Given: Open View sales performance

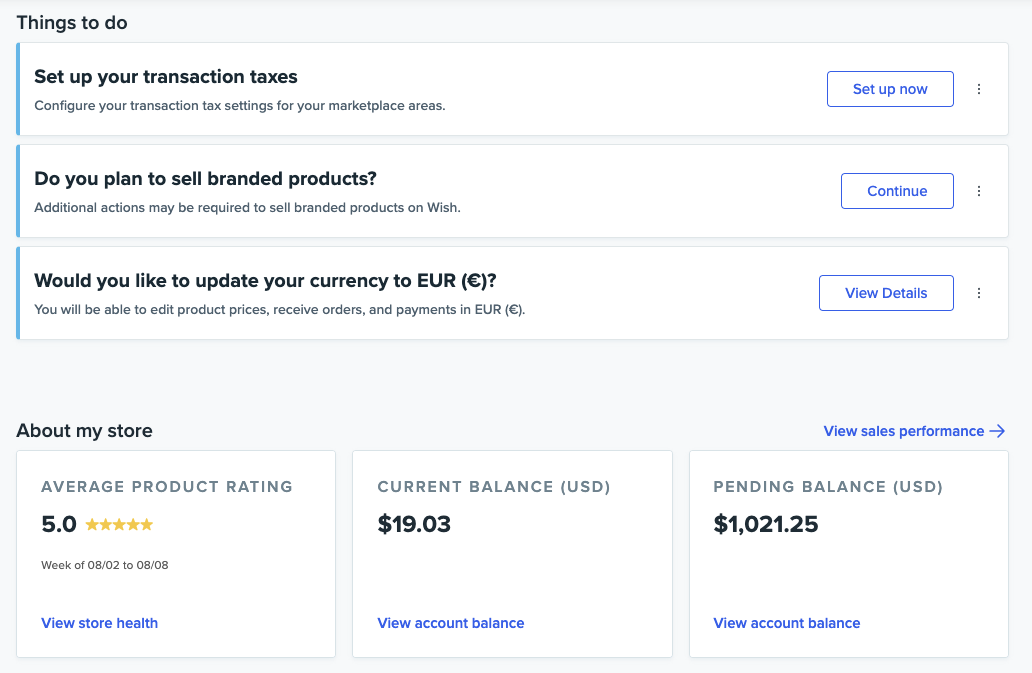Looking at the screenshot, I should click(901, 431).
